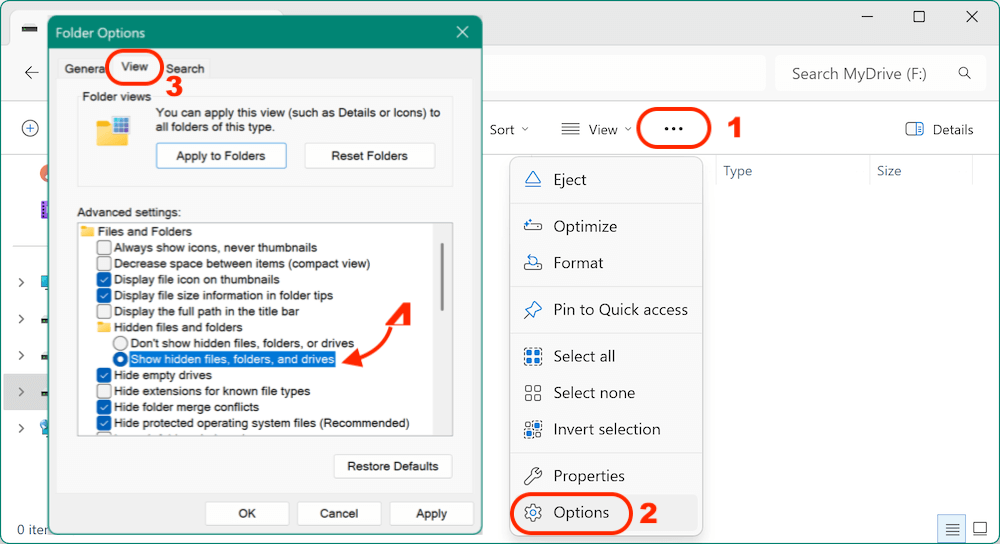Image resolution: width=1000 pixels, height=544 pixels.
Task: Choose Pin to Quick access
Action: click(x=606, y=309)
